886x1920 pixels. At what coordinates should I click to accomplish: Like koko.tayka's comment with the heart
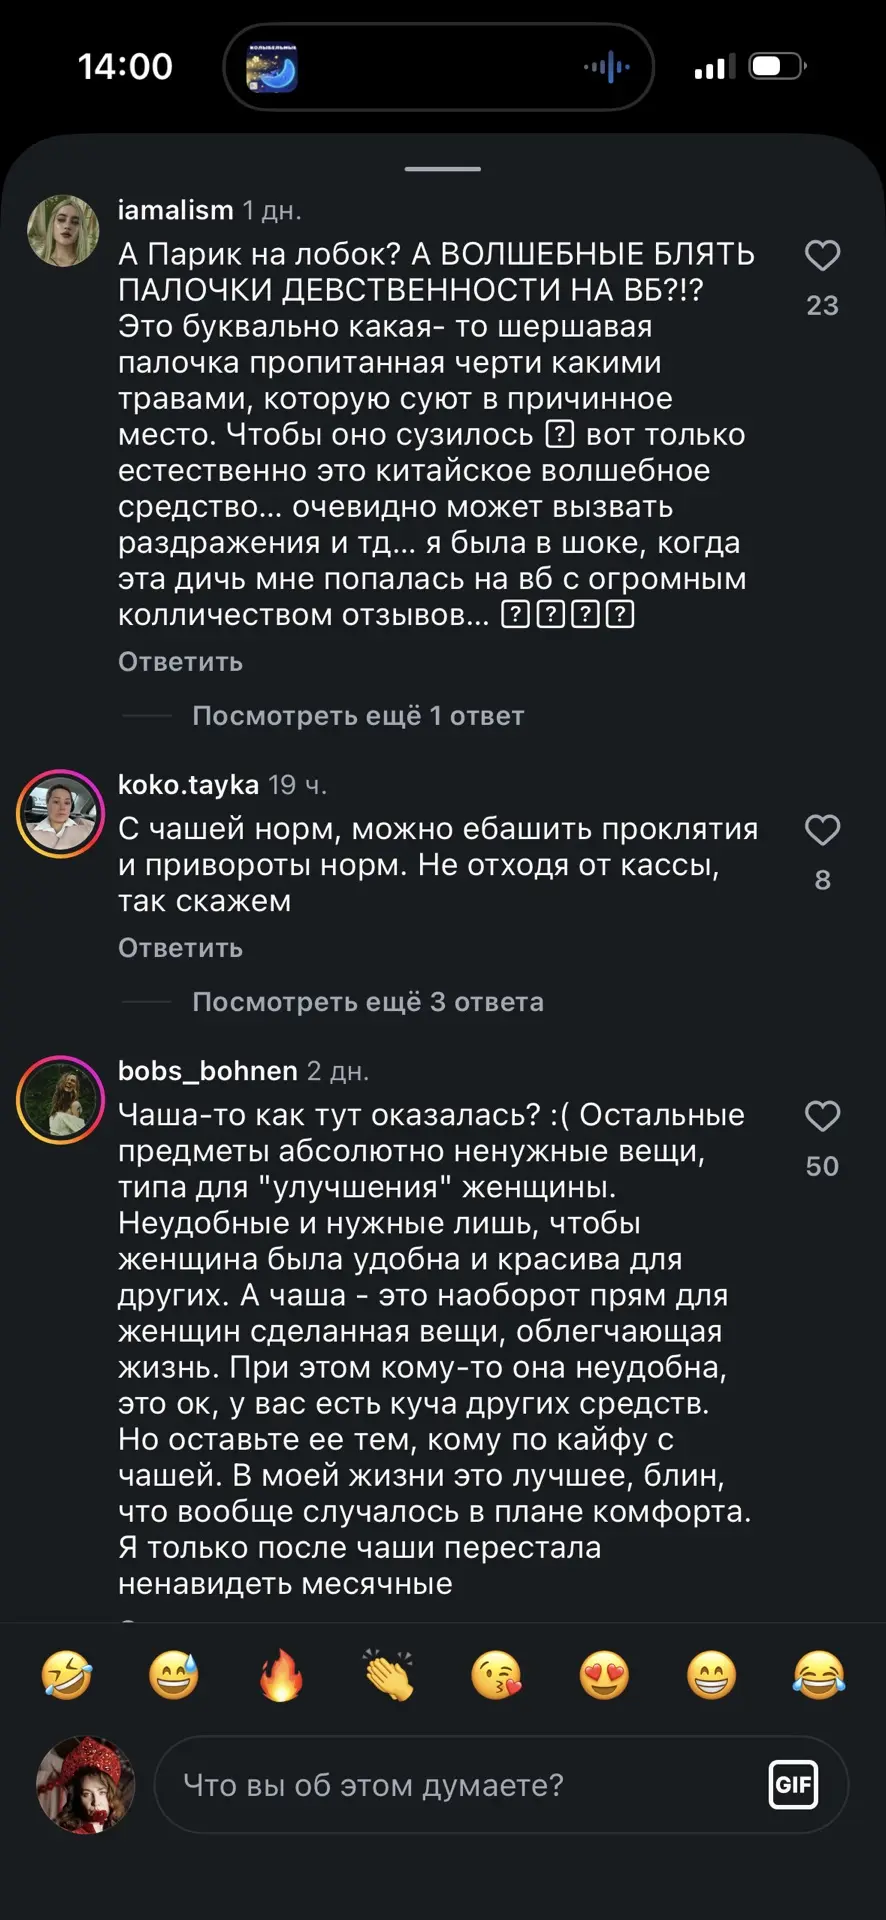tap(822, 830)
